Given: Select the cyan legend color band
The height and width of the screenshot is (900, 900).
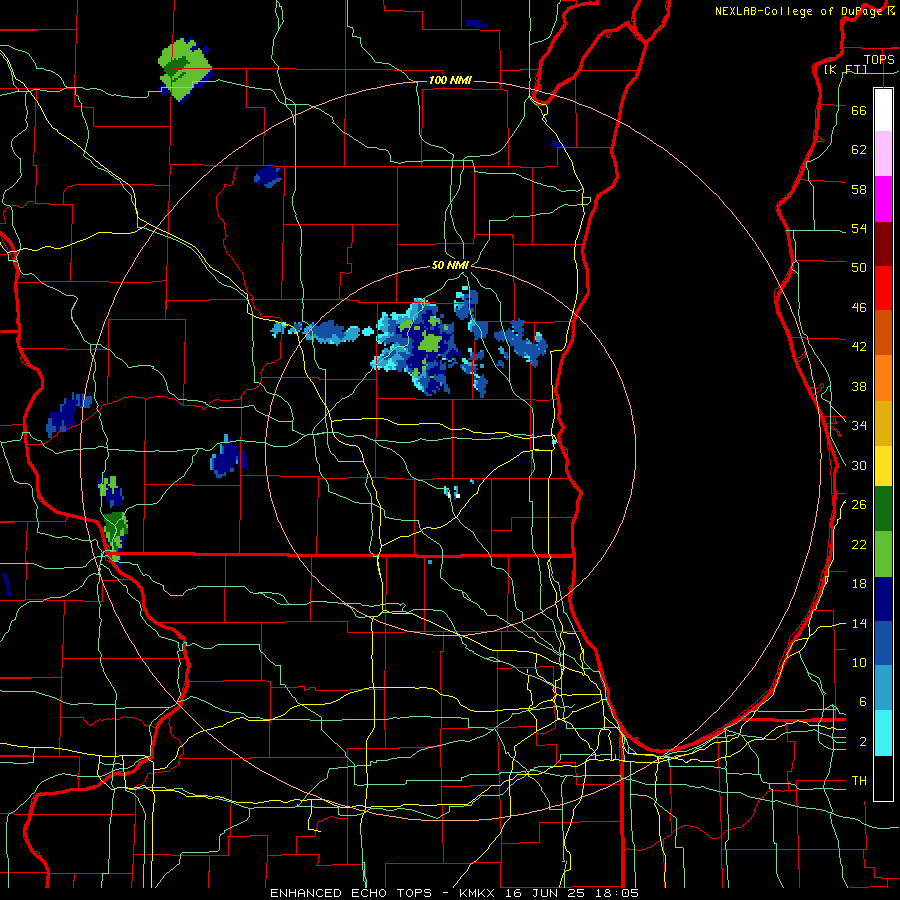Looking at the screenshot, I should [883, 734].
